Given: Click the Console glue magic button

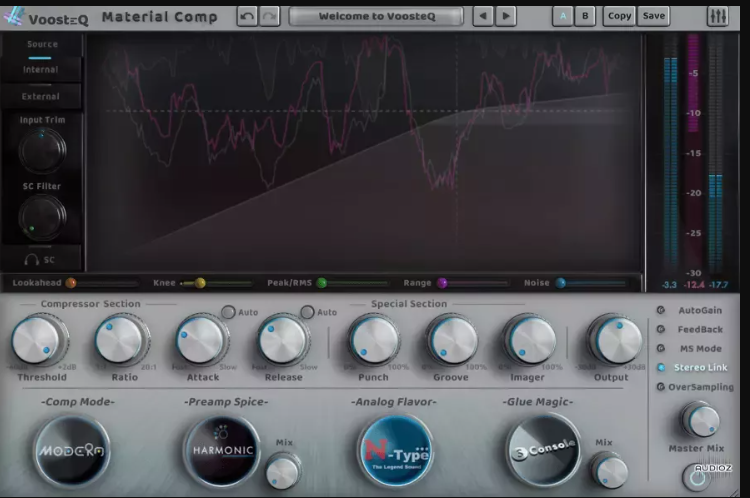Looking at the screenshot, I should coord(543,450).
